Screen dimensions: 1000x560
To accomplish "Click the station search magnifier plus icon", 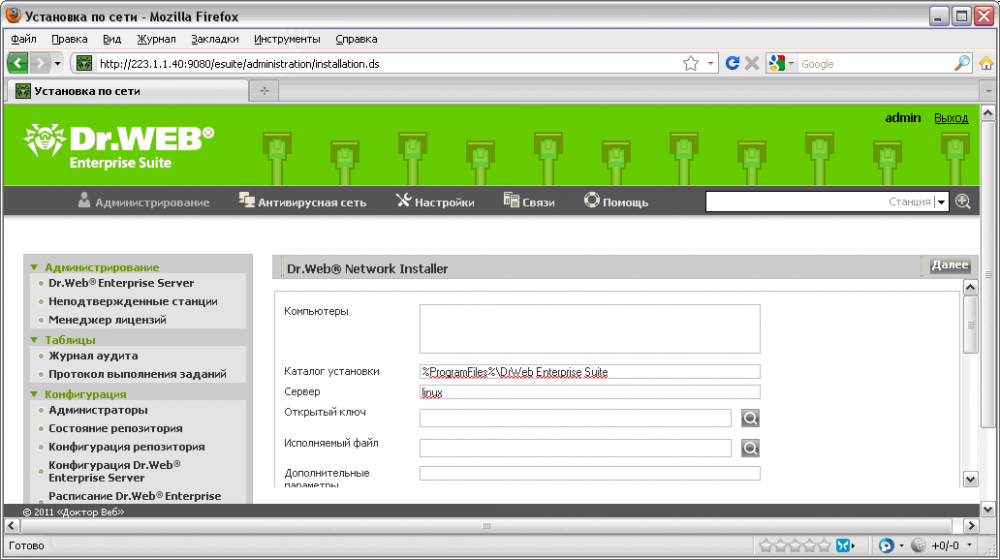I will pyautogui.click(x=963, y=202).
